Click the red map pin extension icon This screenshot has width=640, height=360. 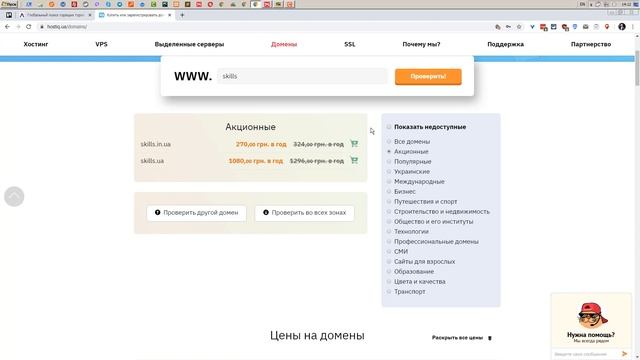coord(607,27)
